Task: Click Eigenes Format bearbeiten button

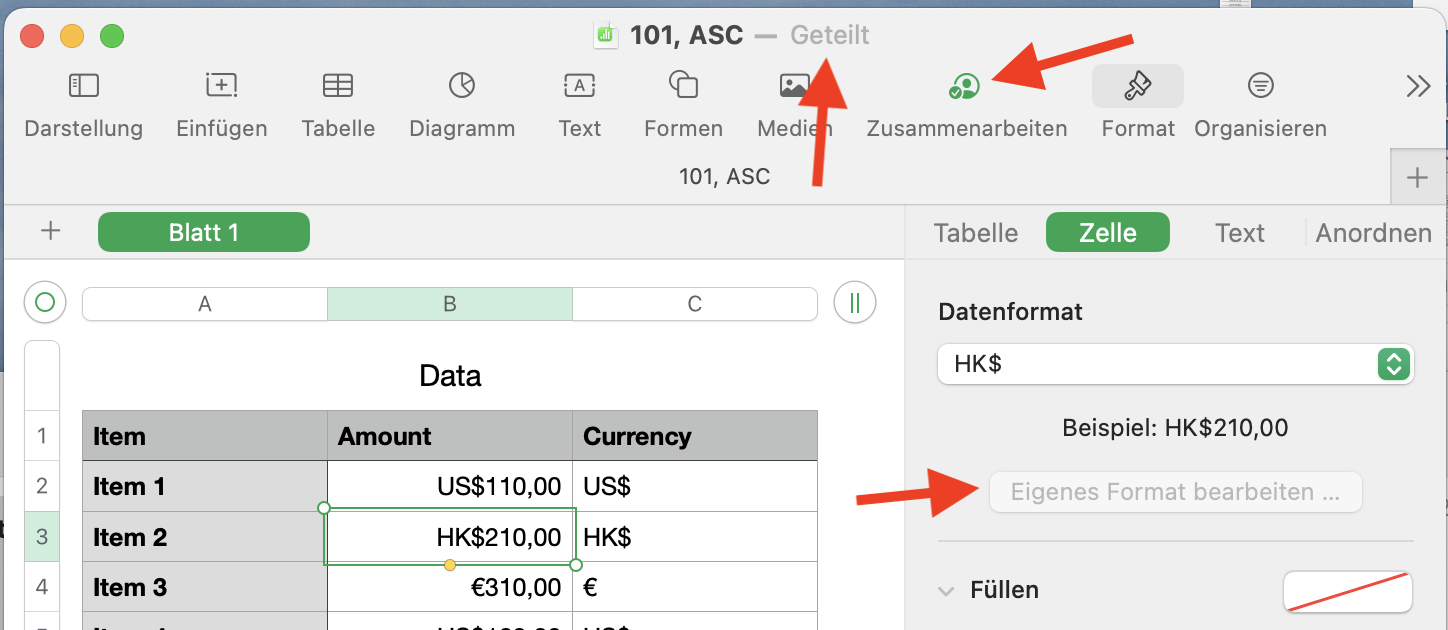Action: (1175, 492)
